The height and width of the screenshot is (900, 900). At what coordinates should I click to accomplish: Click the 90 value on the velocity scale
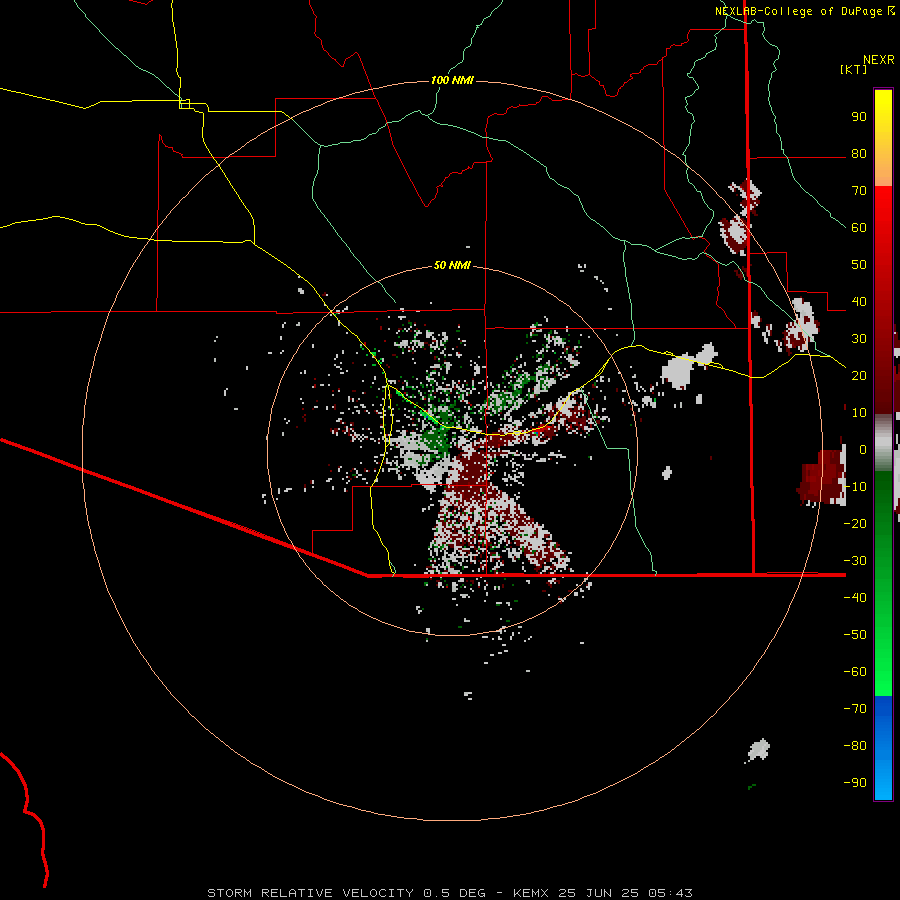(x=859, y=117)
